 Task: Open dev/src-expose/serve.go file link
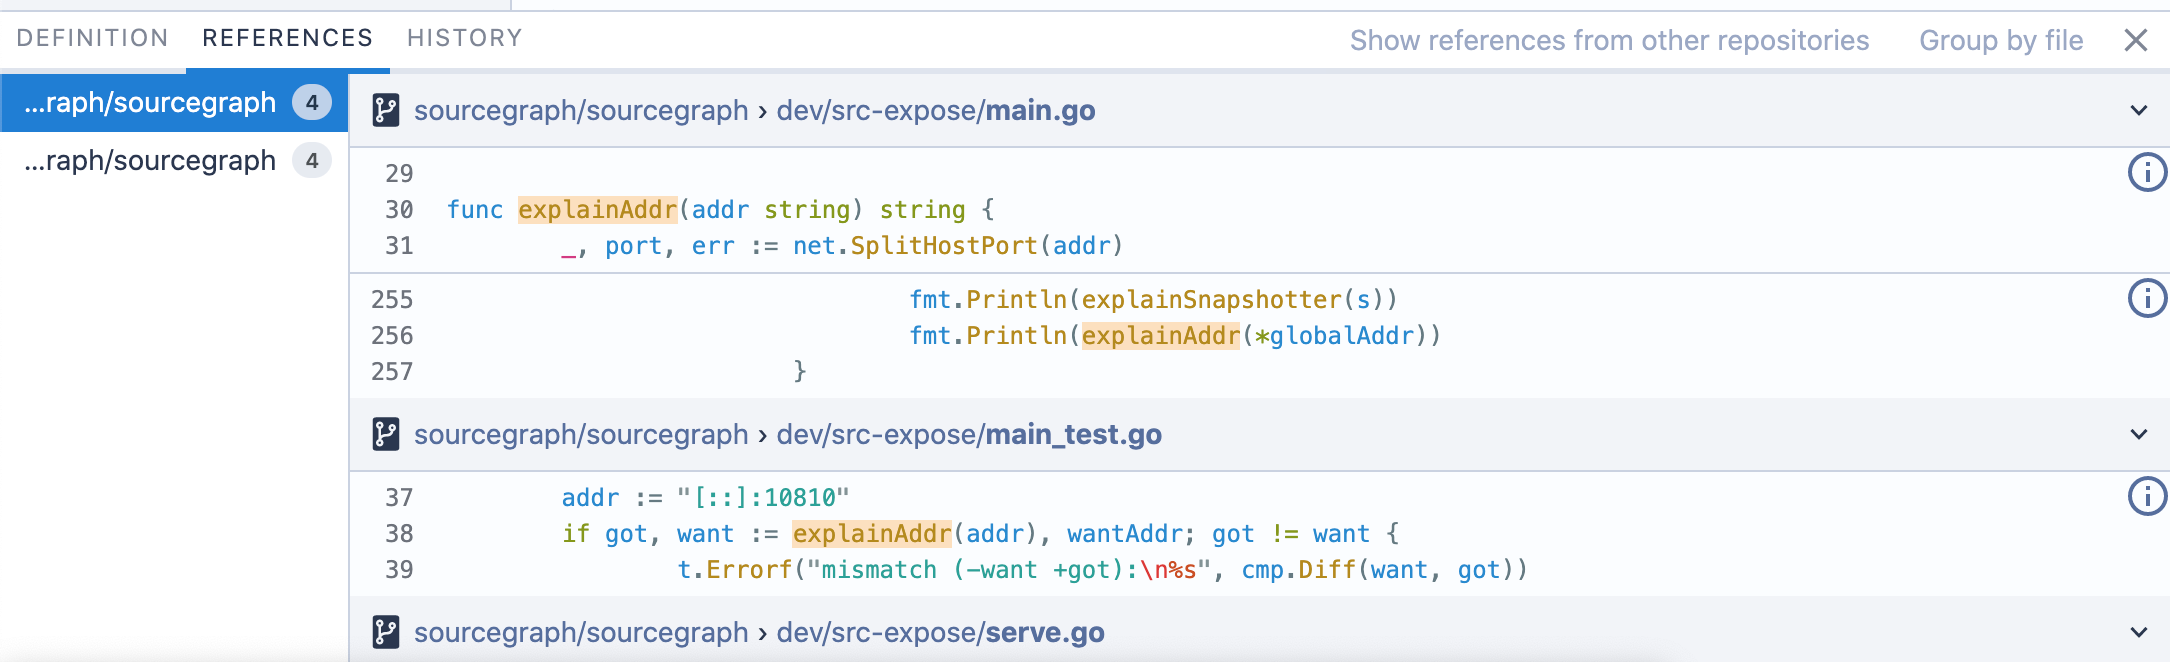(941, 632)
